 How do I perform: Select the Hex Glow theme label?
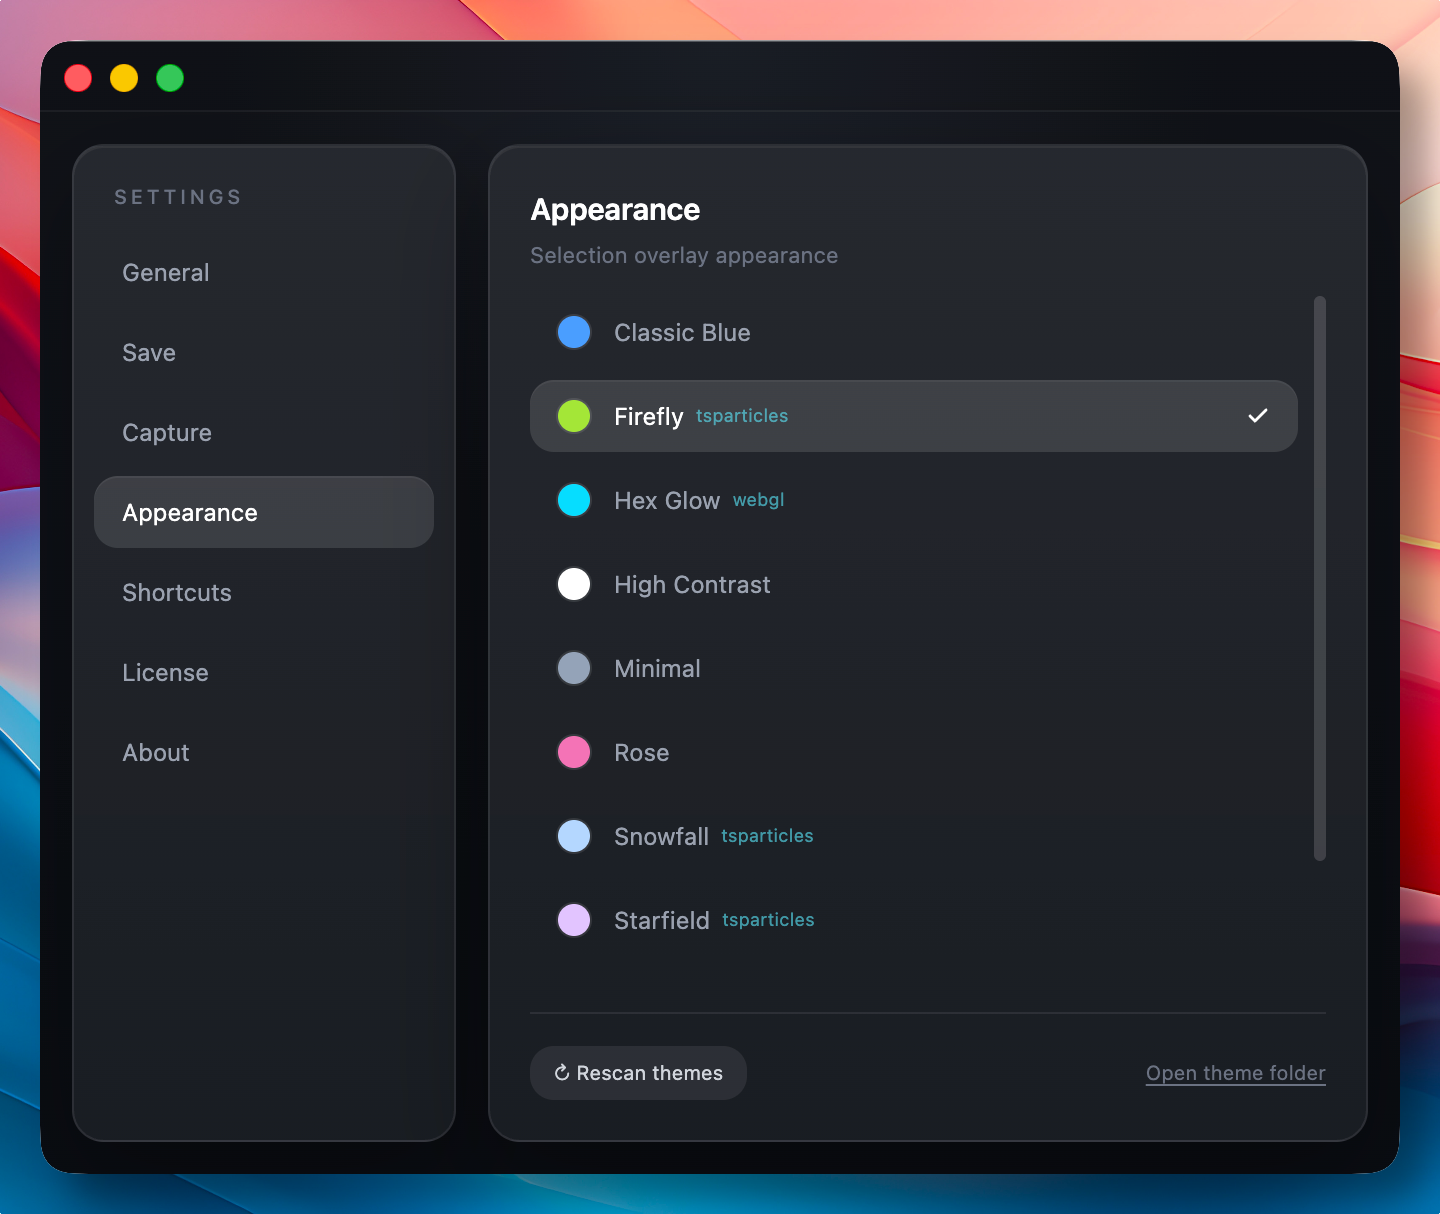point(666,501)
